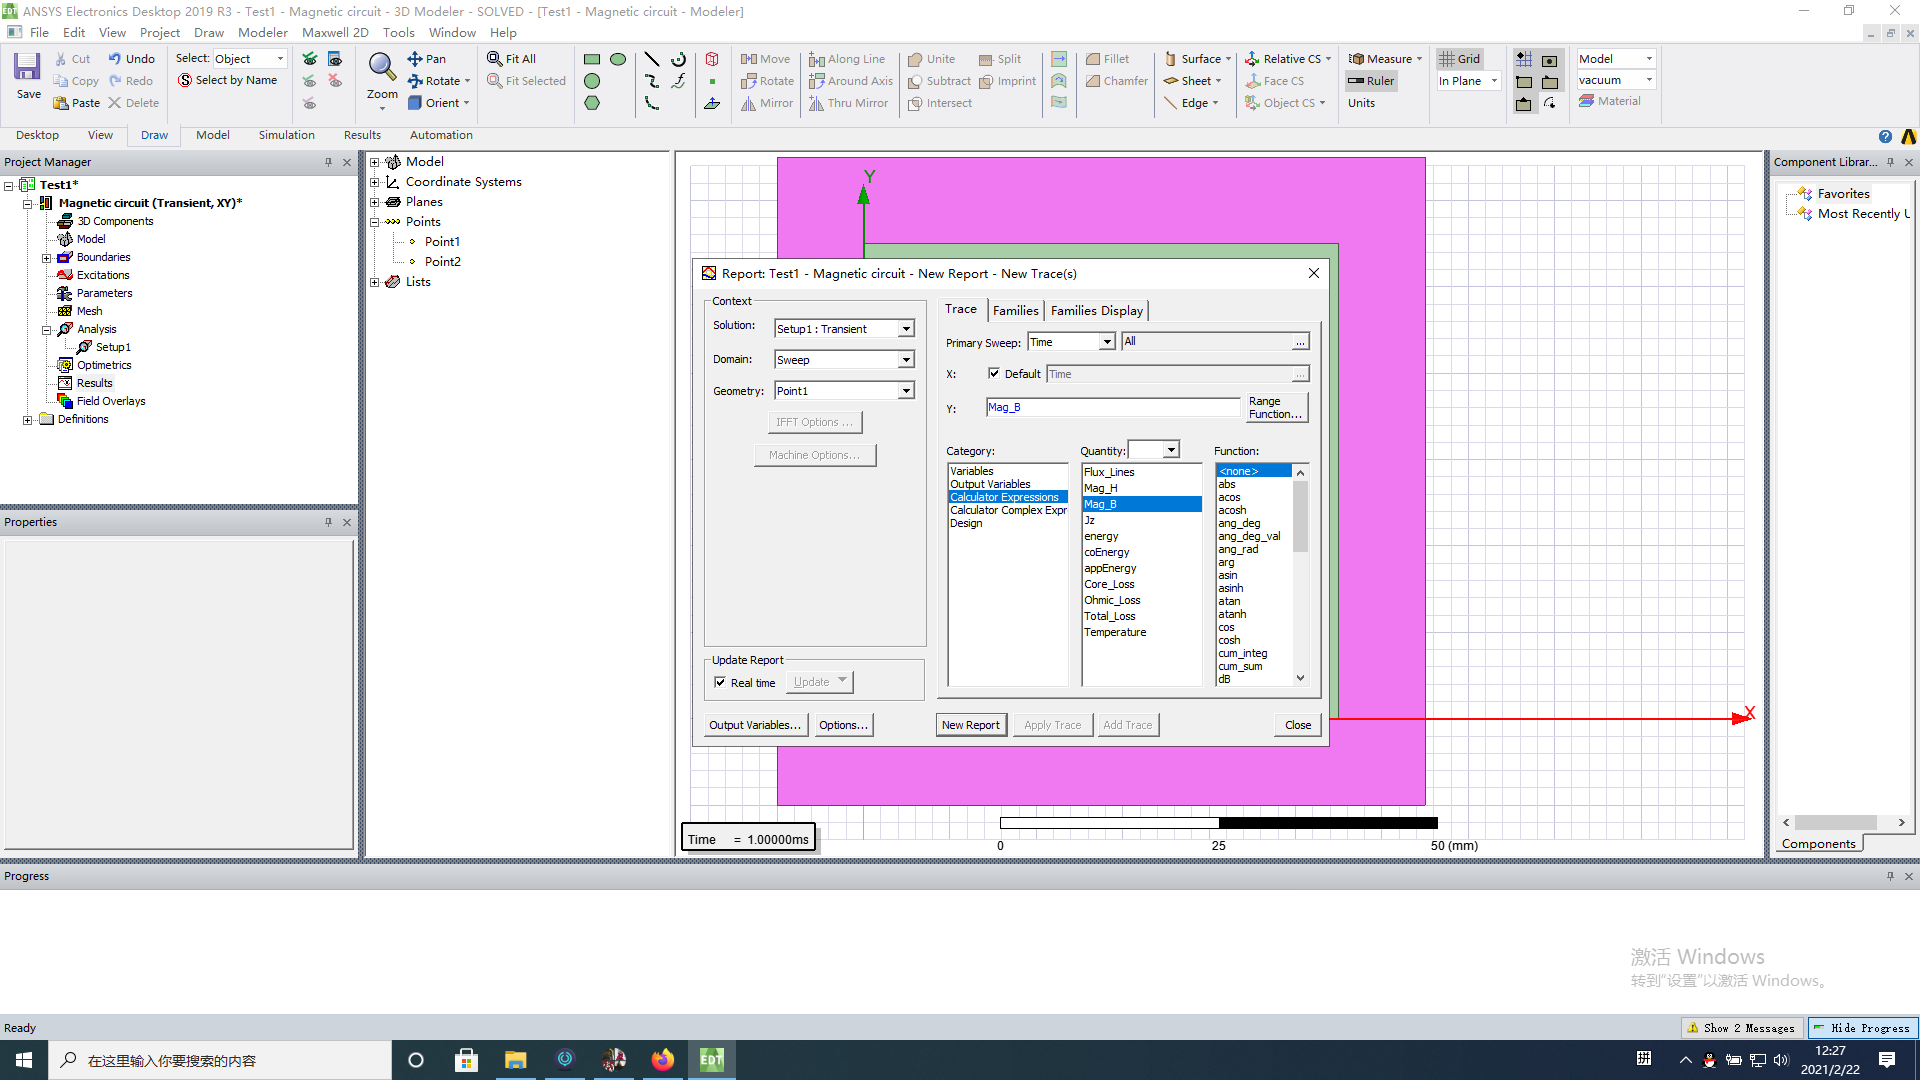Disable the Real time update checkbox
This screenshot has width=1920, height=1080.
(721, 682)
